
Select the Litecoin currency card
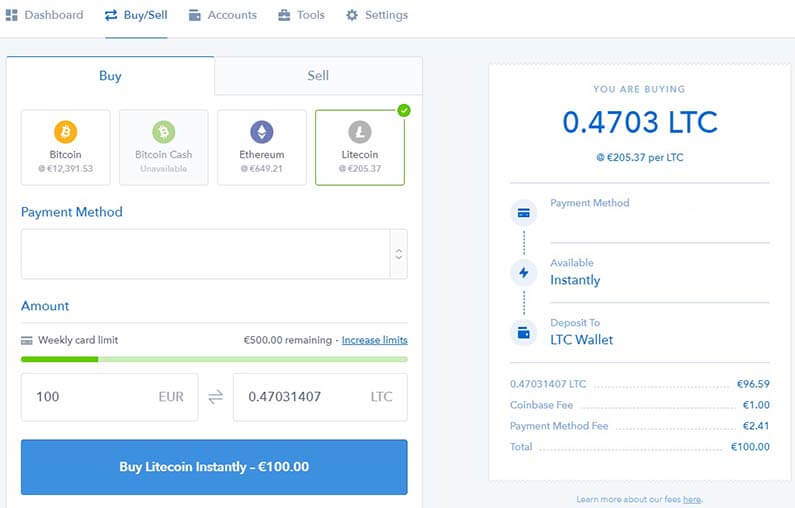pos(360,148)
